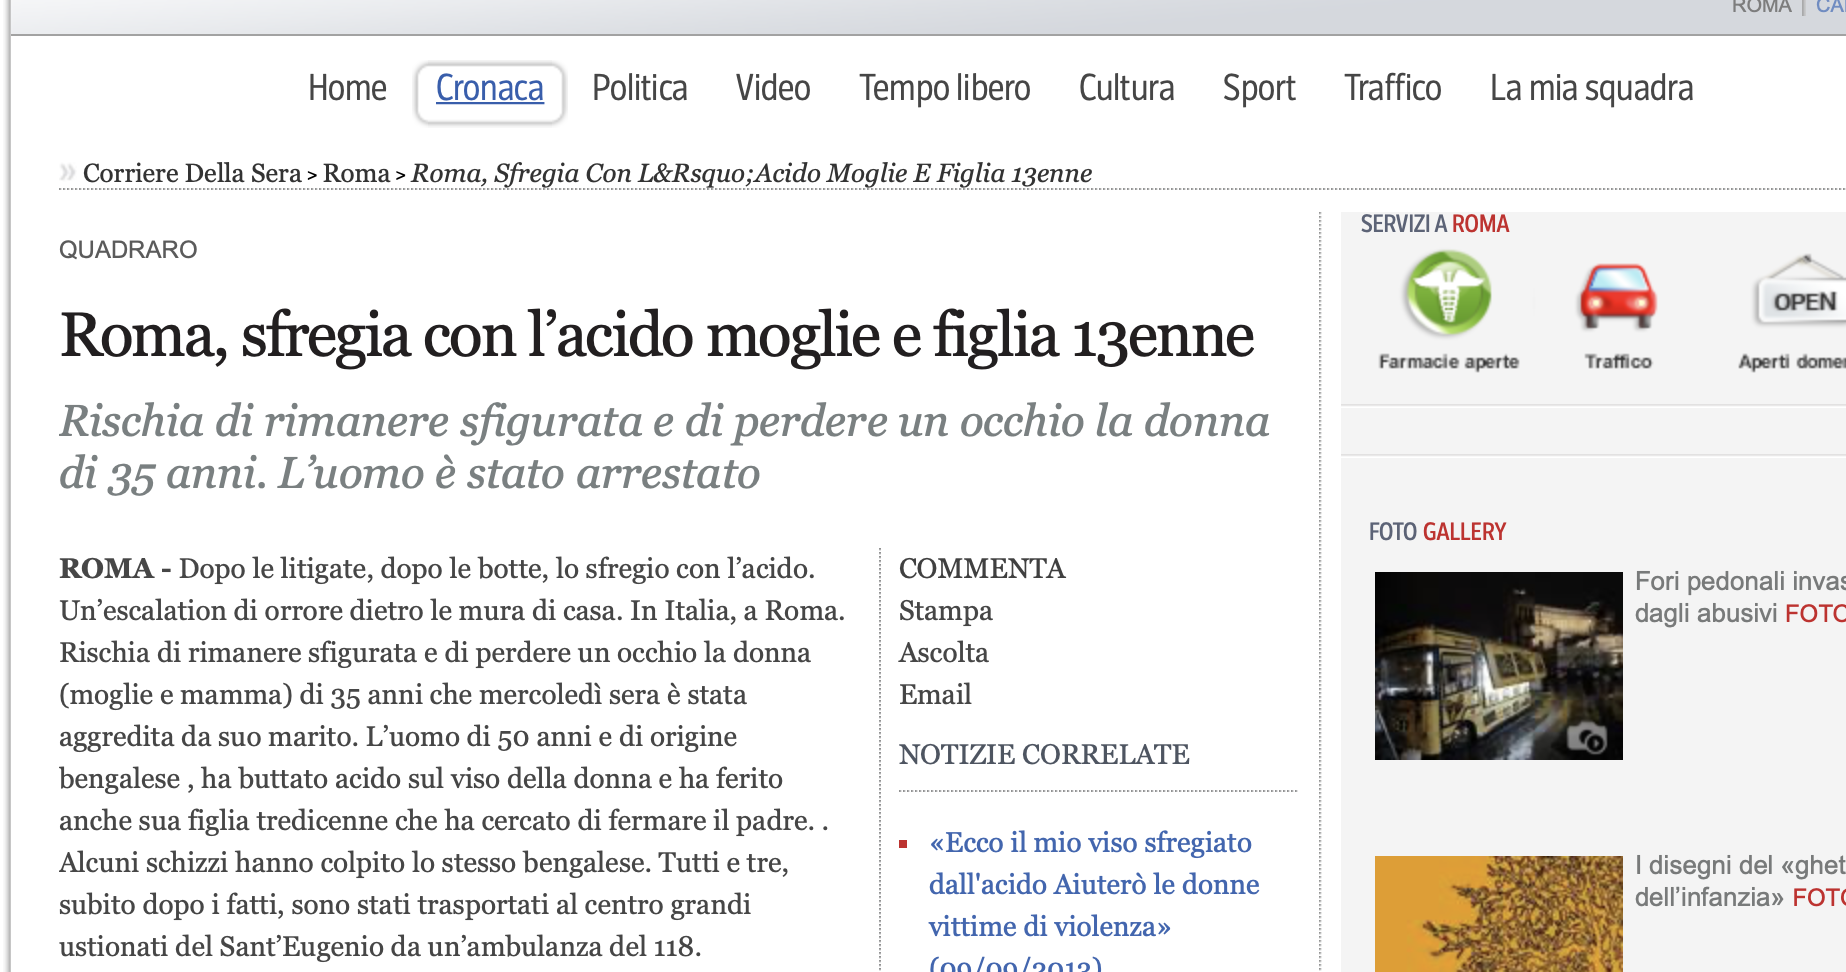The height and width of the screenshot is (972, 1846).
Task: Switch to the Sport section
Action: (1259, 89)
